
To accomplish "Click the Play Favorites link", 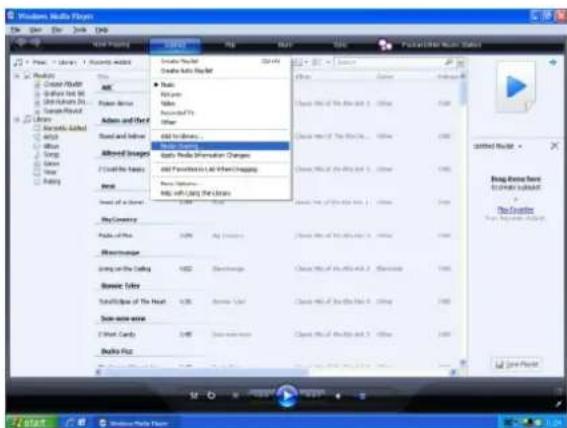I will (515, 210).
